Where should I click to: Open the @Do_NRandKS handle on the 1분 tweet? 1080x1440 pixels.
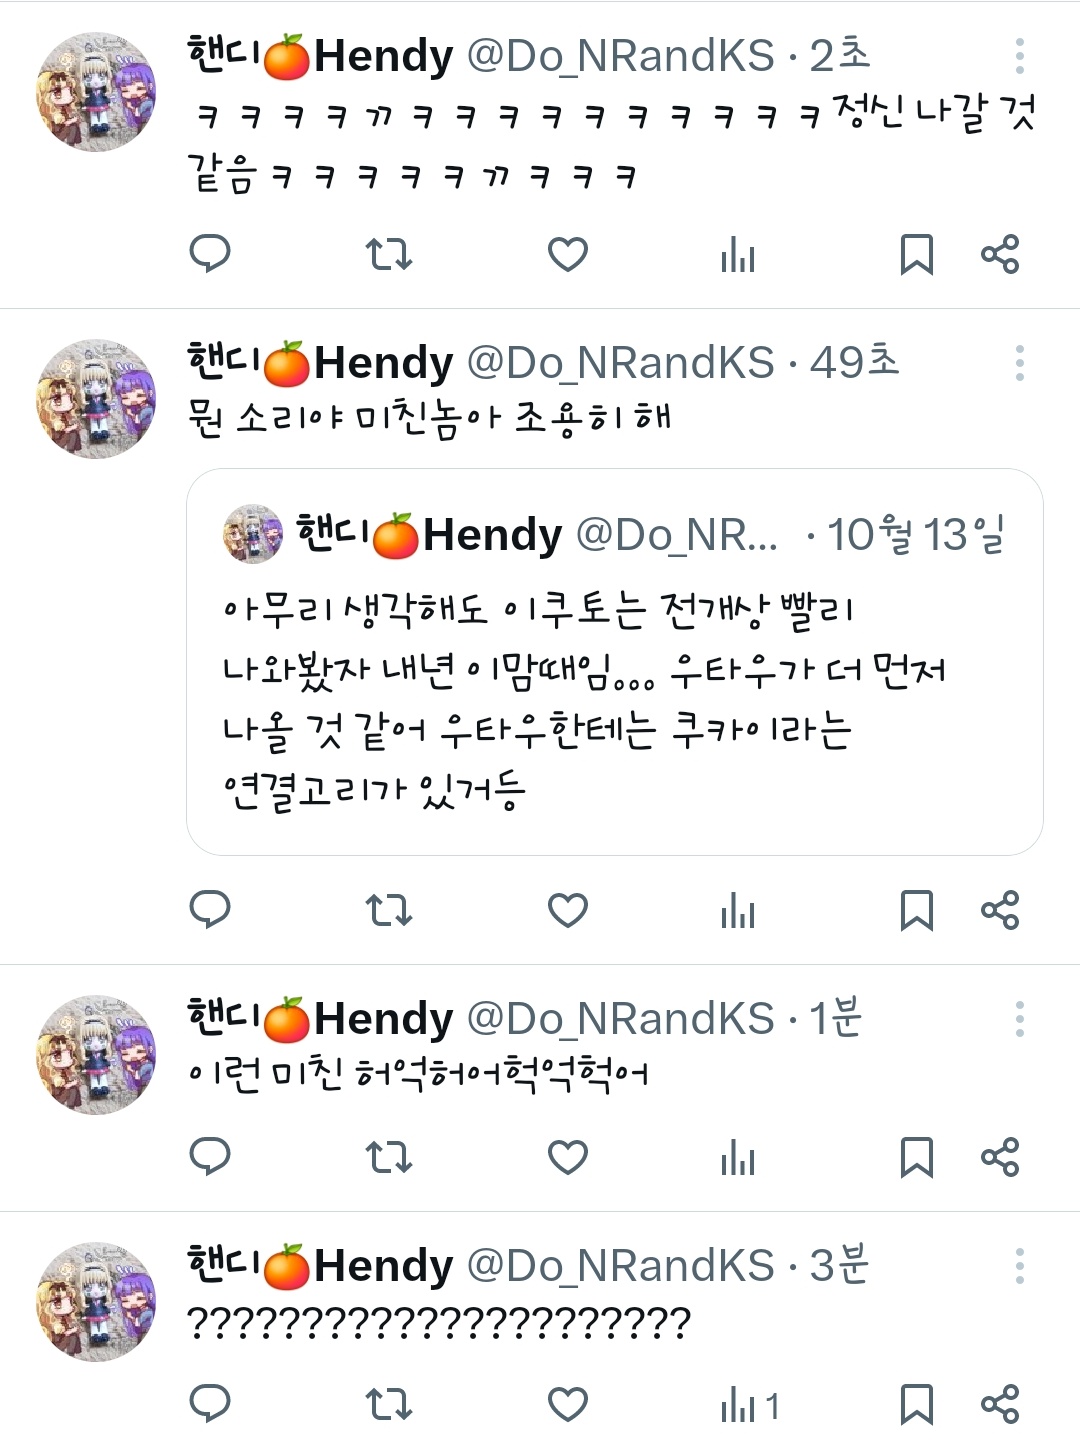click(621, 1019)
